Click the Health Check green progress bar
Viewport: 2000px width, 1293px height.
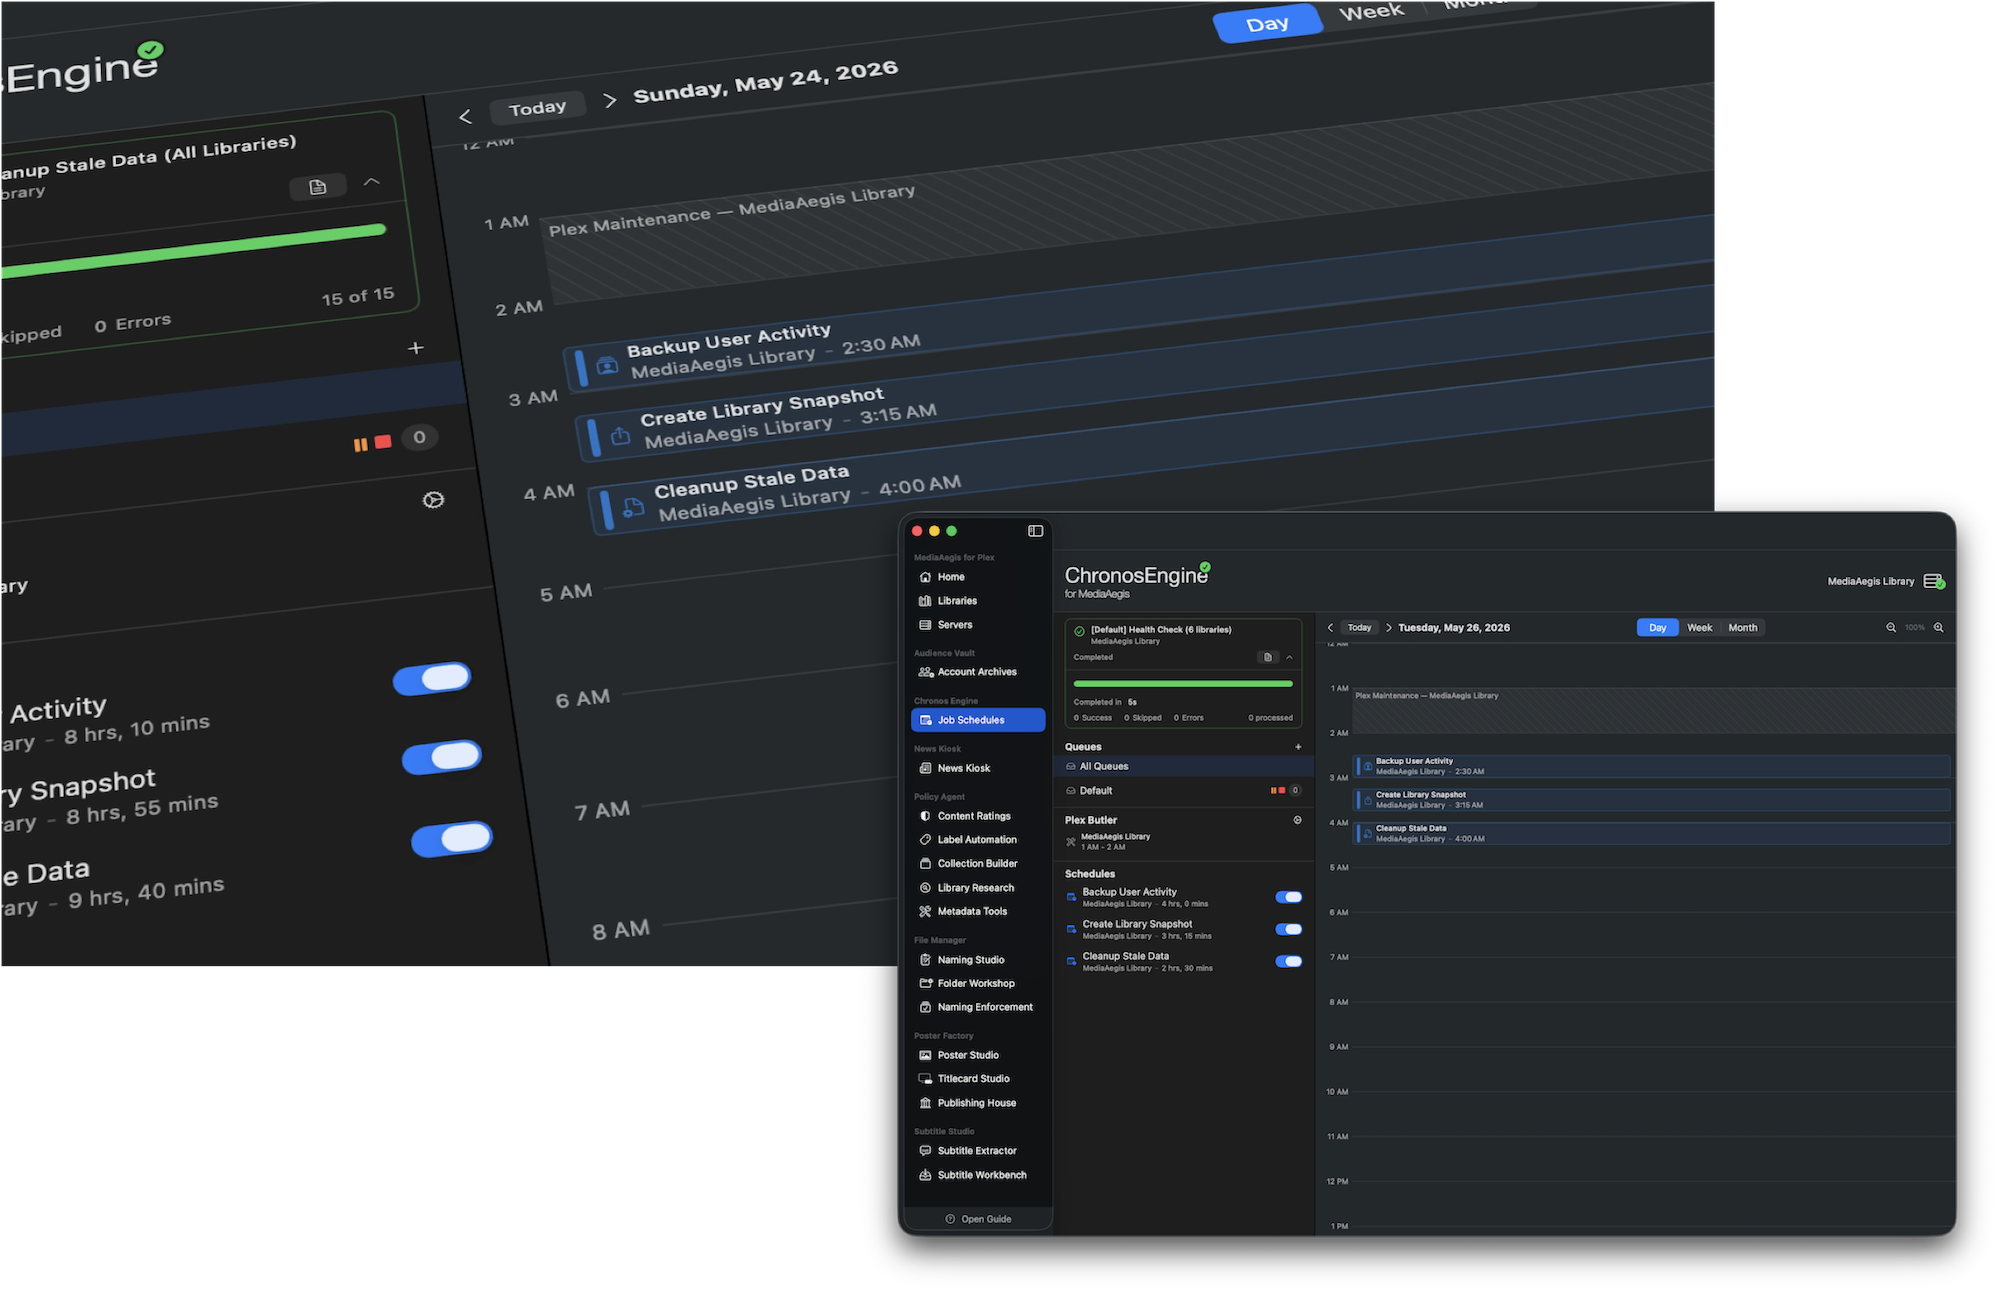coord(1183,684)
